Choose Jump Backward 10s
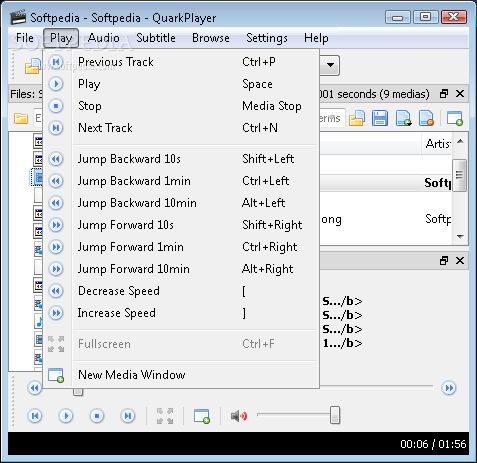Image resolution: width=477 pixels, height=463 pixels. 181,159
